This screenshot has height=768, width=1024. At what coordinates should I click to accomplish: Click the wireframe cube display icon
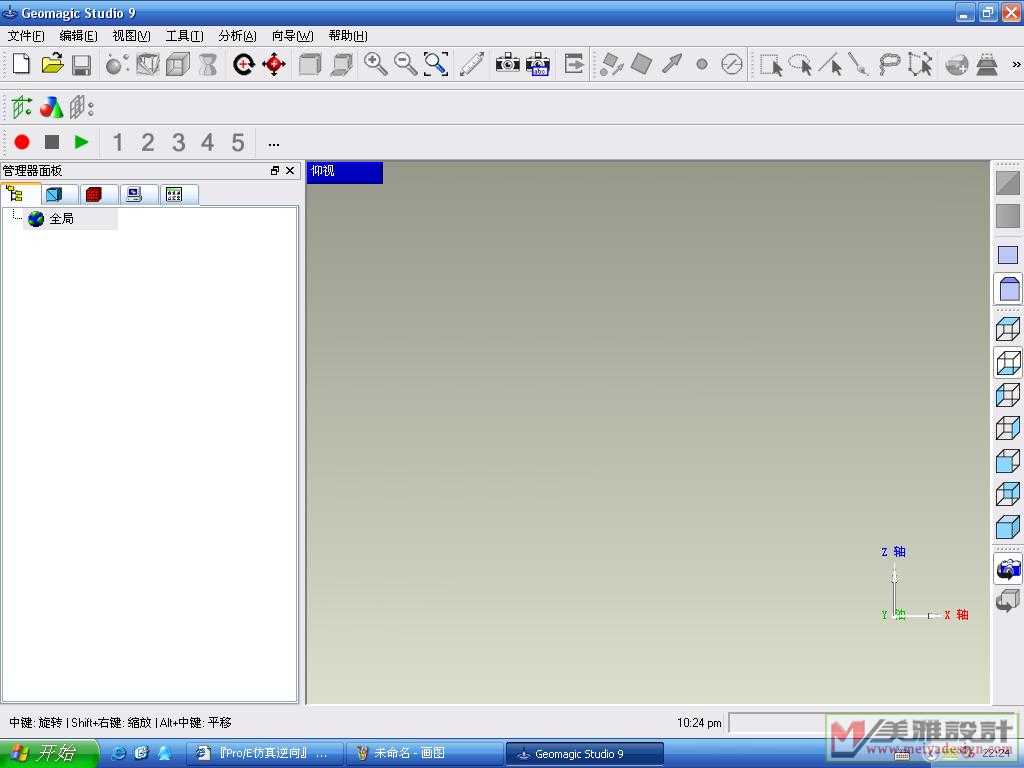148,64
